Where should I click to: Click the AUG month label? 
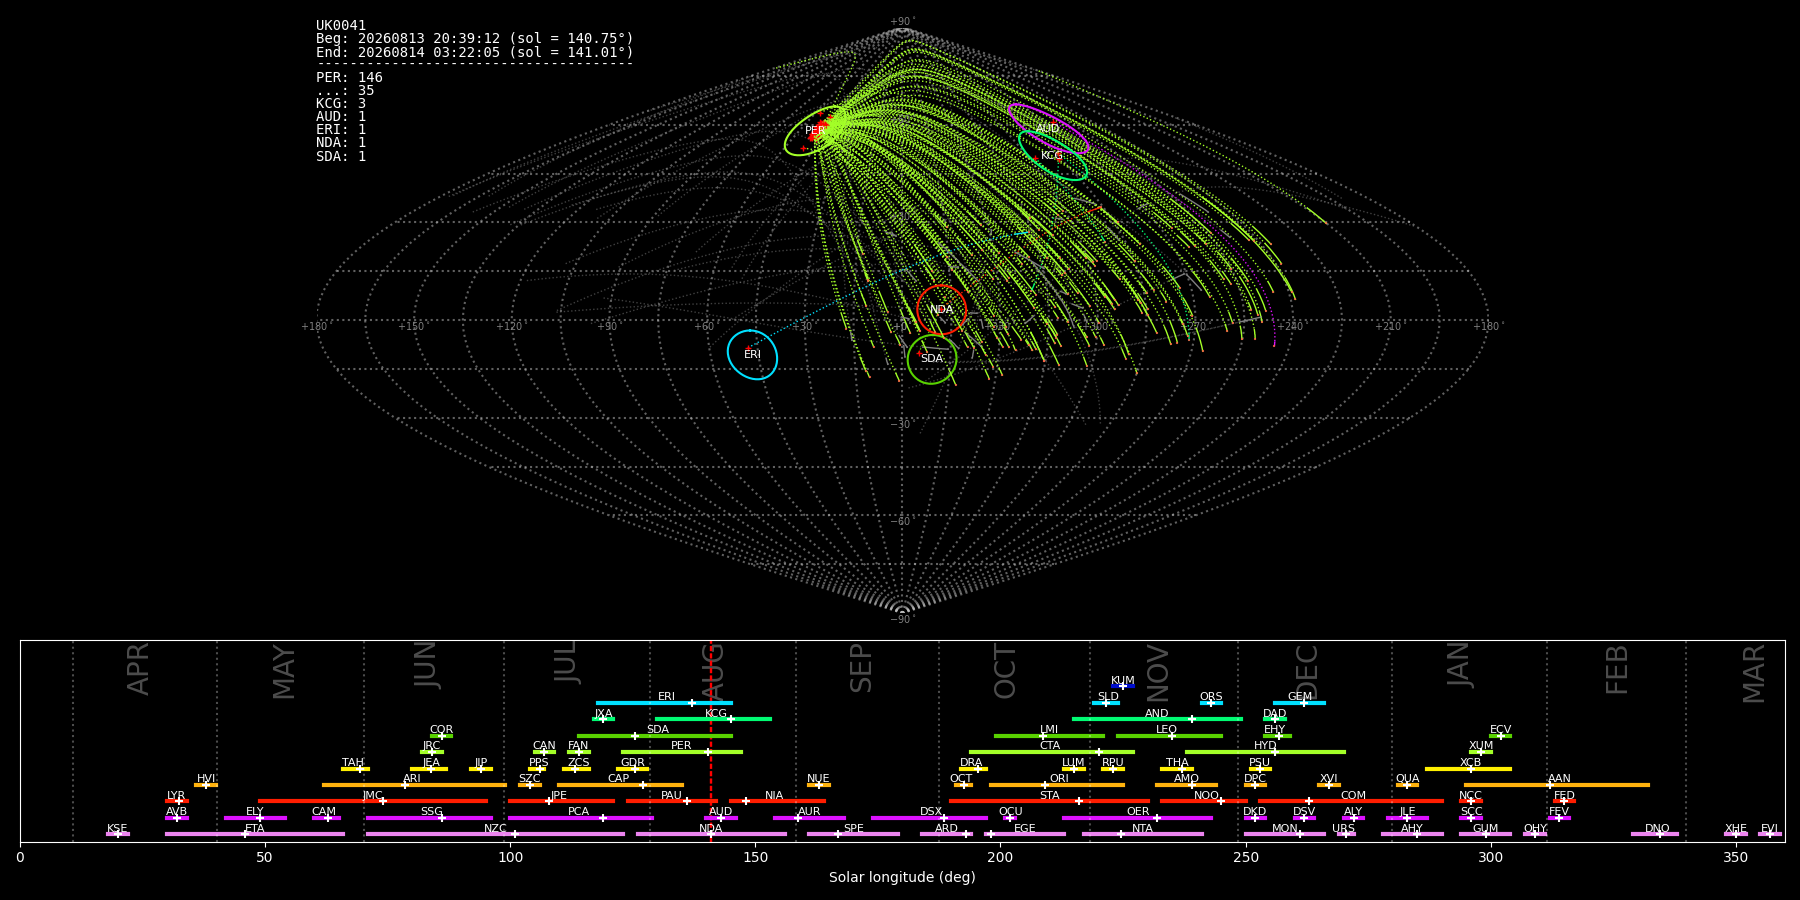(712, 669)
